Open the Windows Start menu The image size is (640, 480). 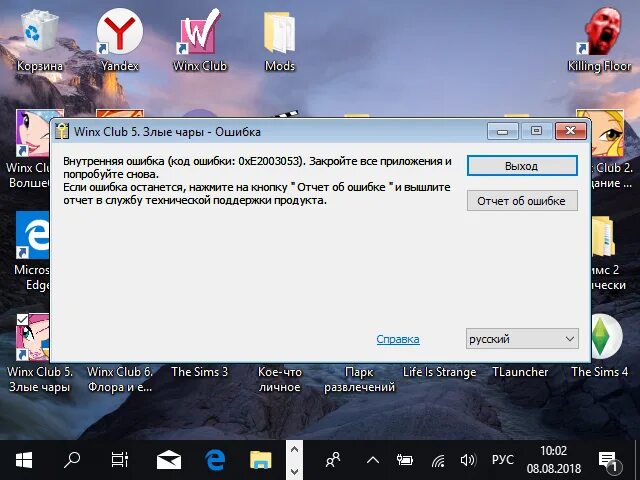click(x=24, y=460)
